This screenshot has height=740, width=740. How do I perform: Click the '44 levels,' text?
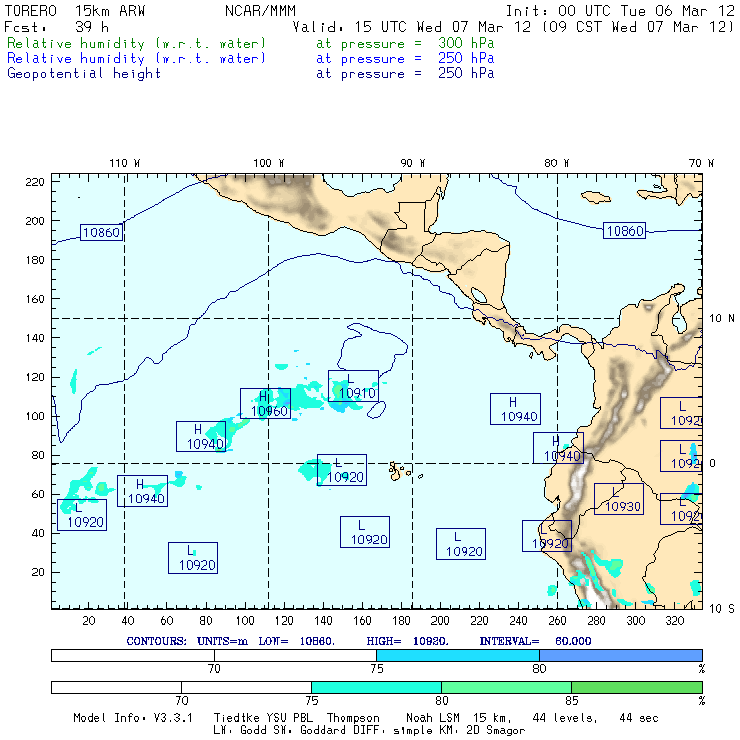pyautogui.click(x=565, y=718)
